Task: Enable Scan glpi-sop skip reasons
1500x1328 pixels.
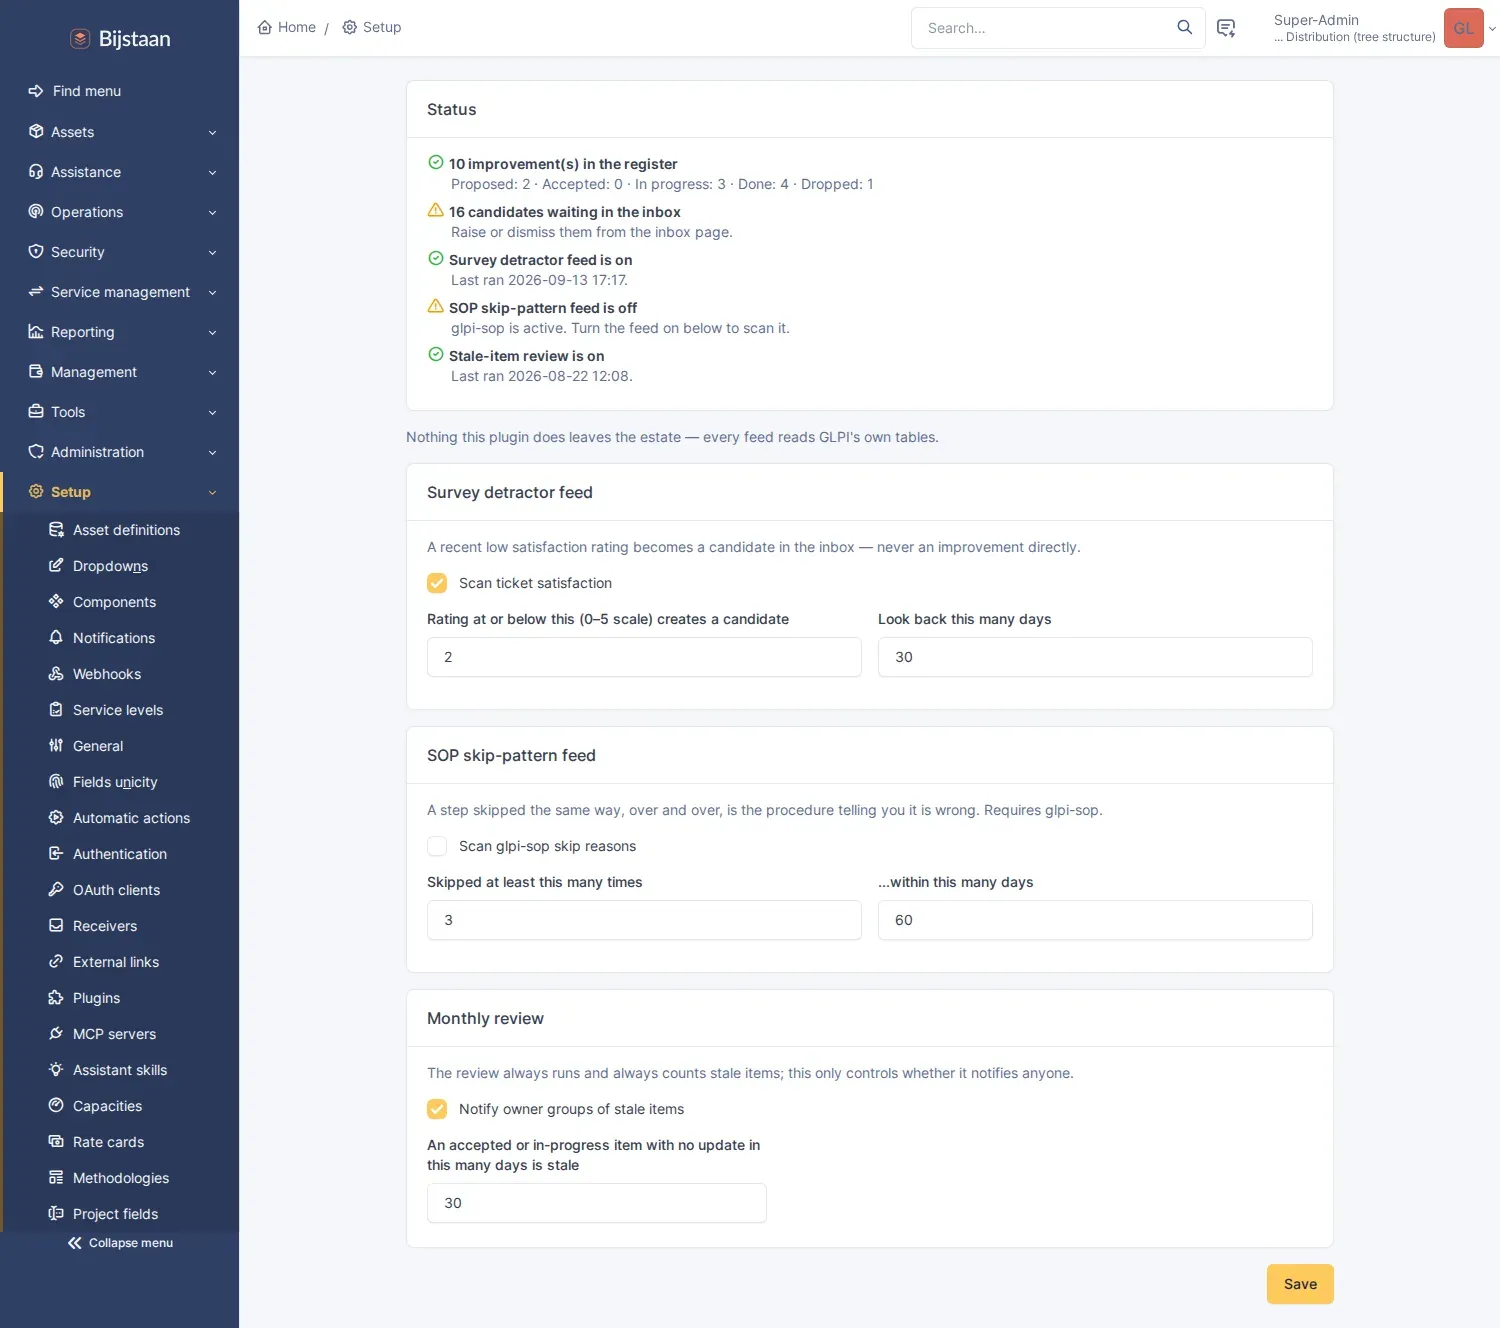Action: pyautogui.click(x=437, y=846)
